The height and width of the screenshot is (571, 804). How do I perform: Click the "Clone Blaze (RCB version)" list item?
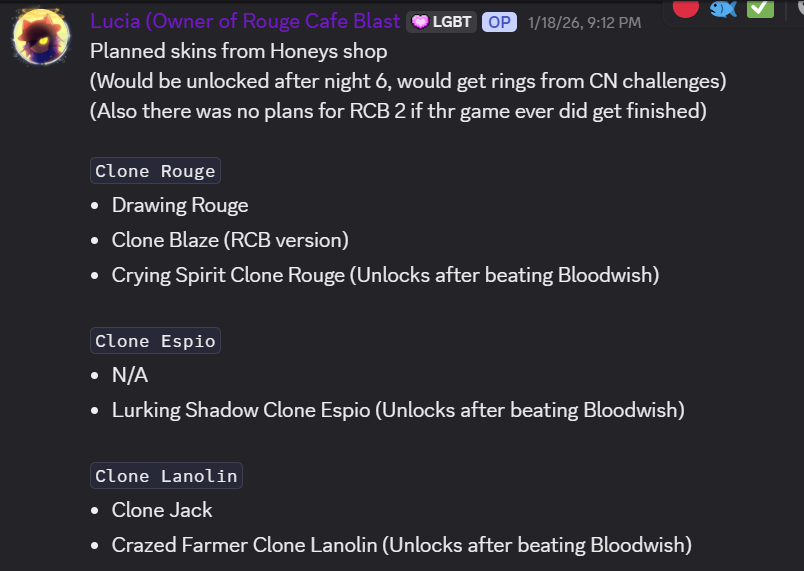coord(230,240)
